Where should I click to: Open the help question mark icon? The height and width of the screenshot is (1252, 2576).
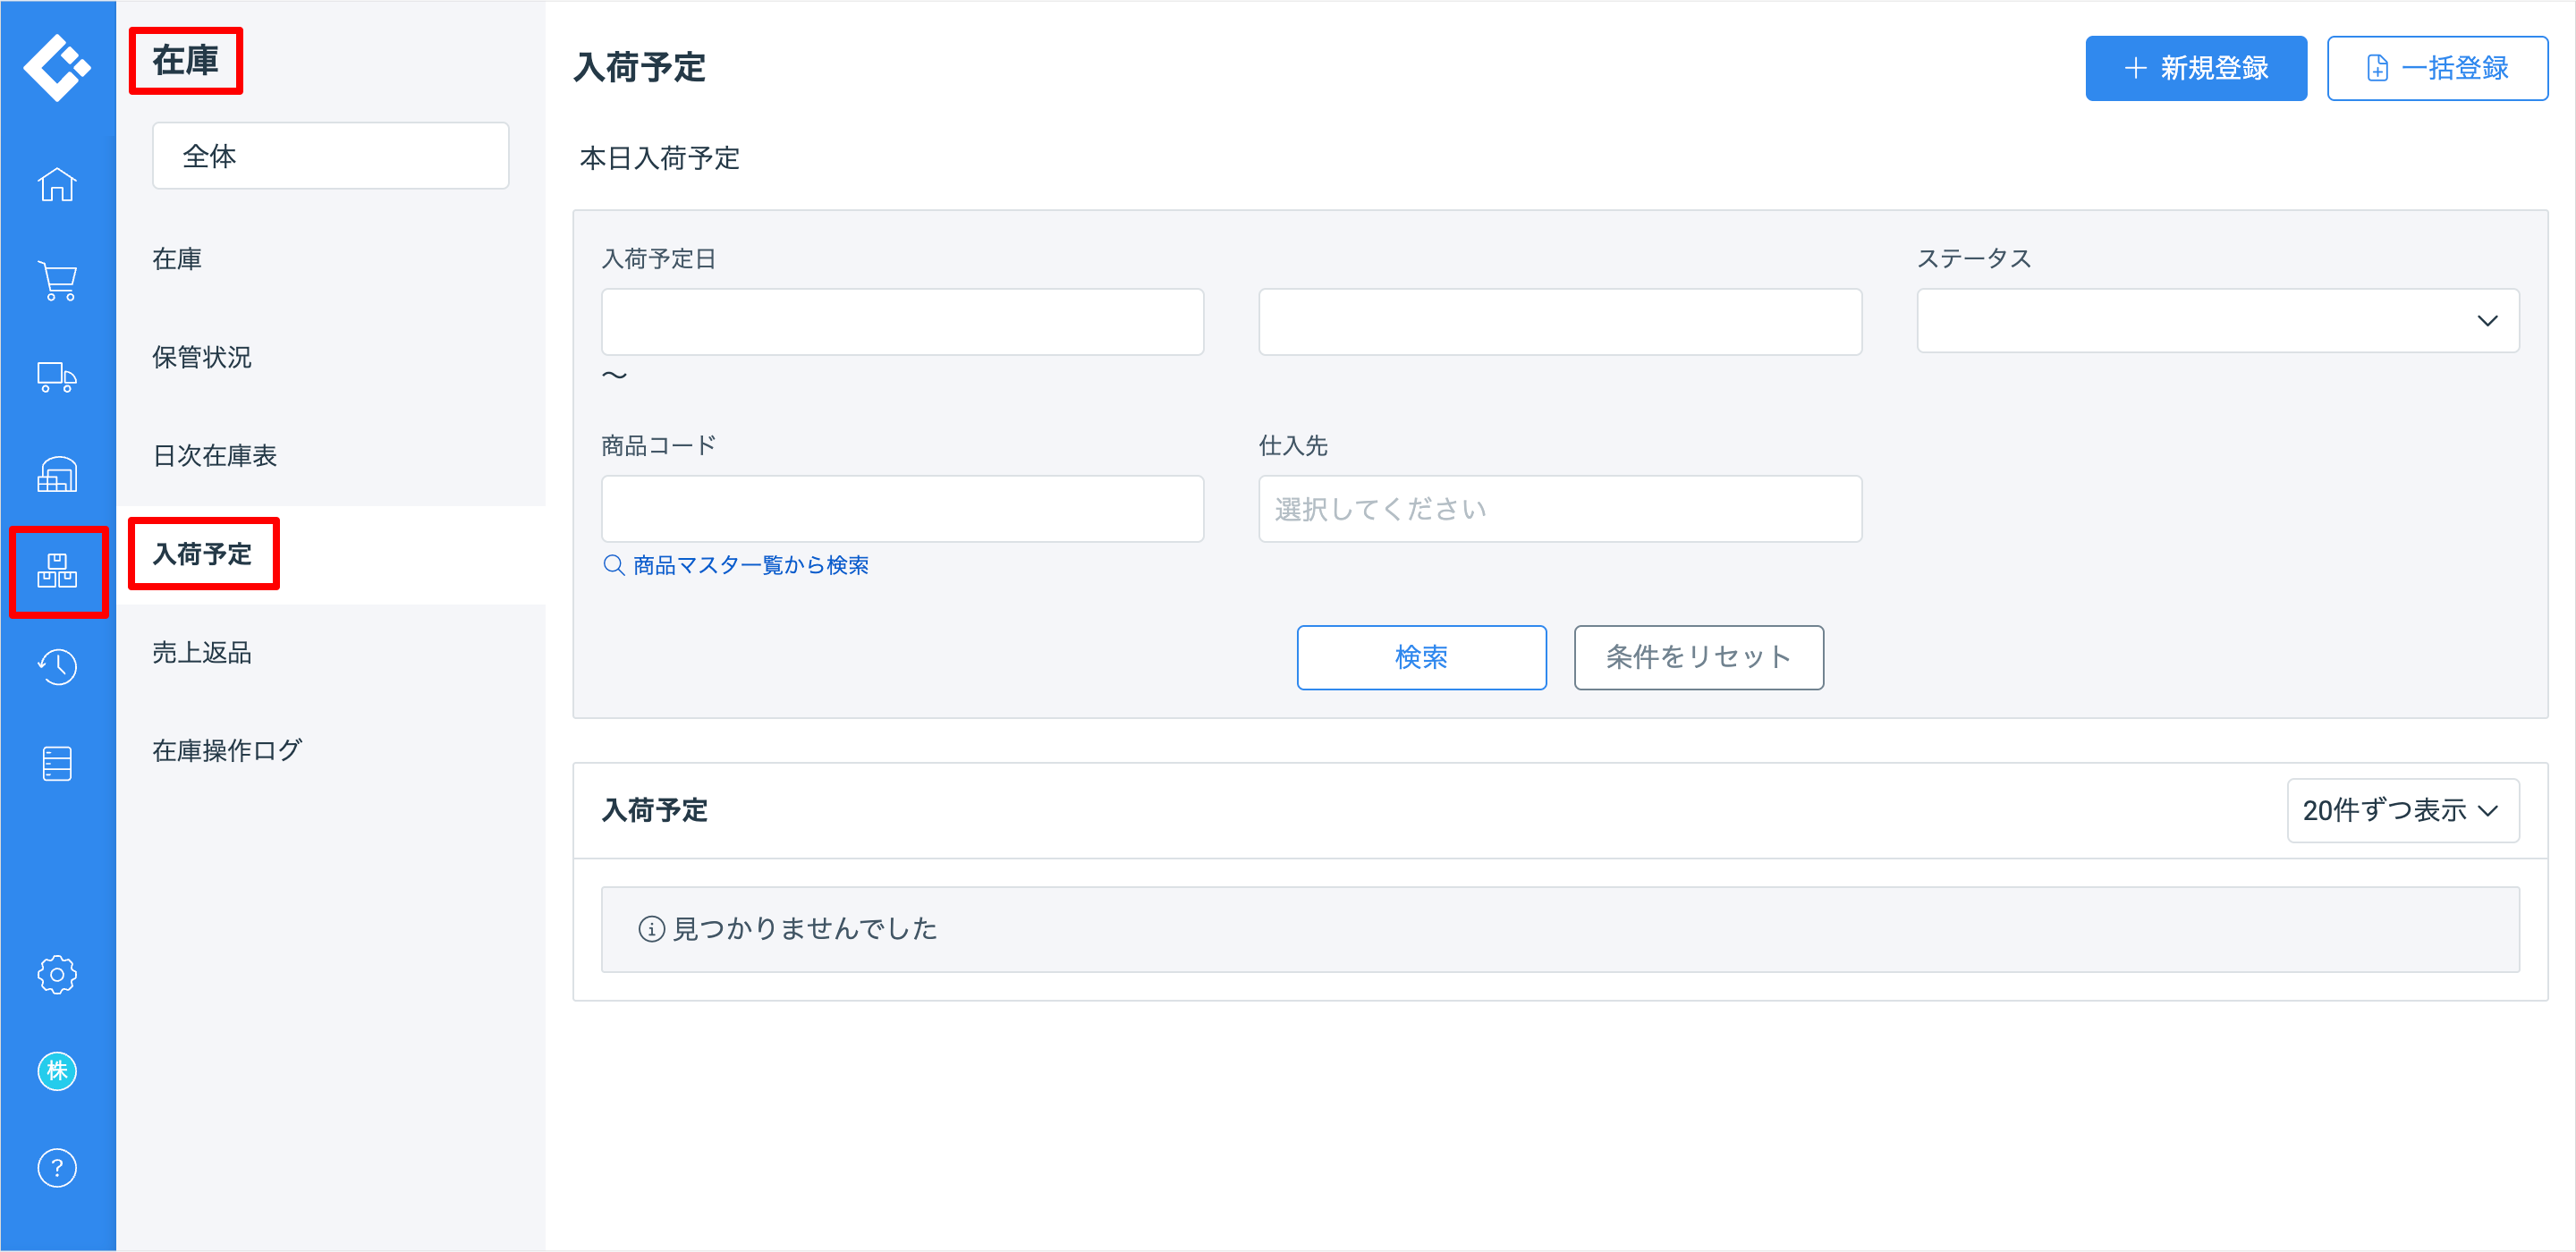[x=57, y=1168]
